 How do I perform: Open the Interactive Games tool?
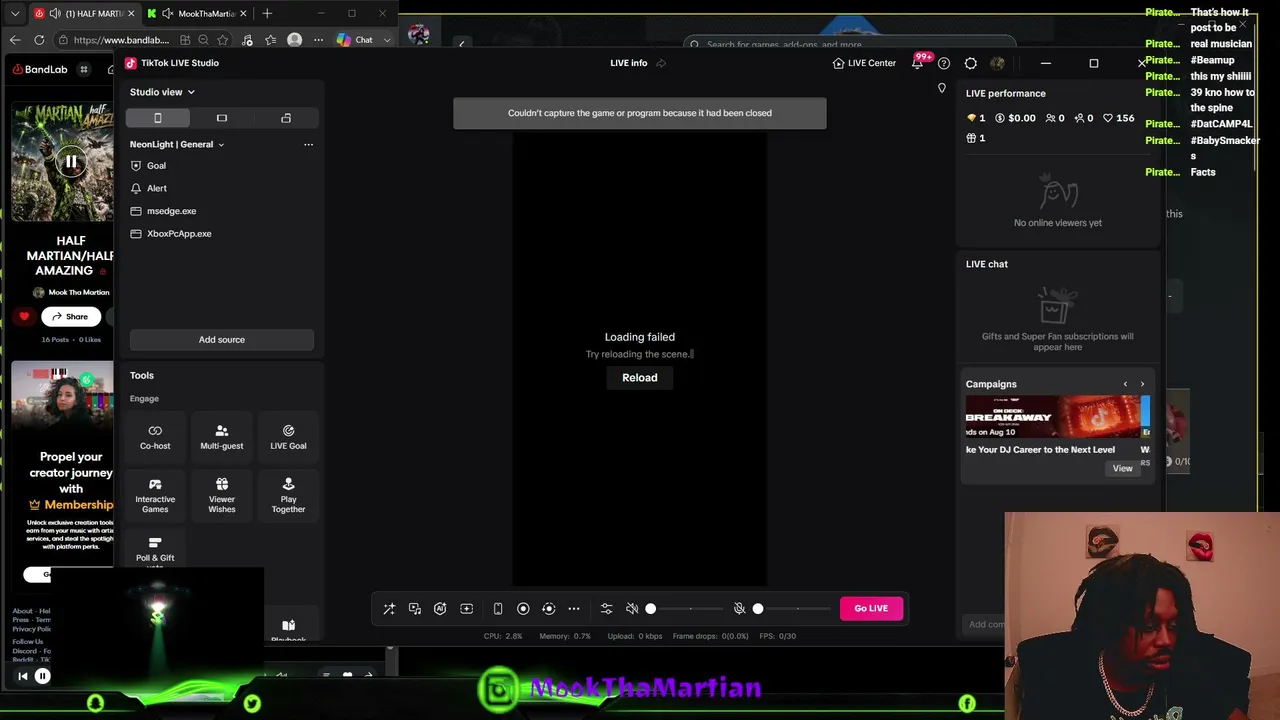pyautogui.click(x=155, y=495)
